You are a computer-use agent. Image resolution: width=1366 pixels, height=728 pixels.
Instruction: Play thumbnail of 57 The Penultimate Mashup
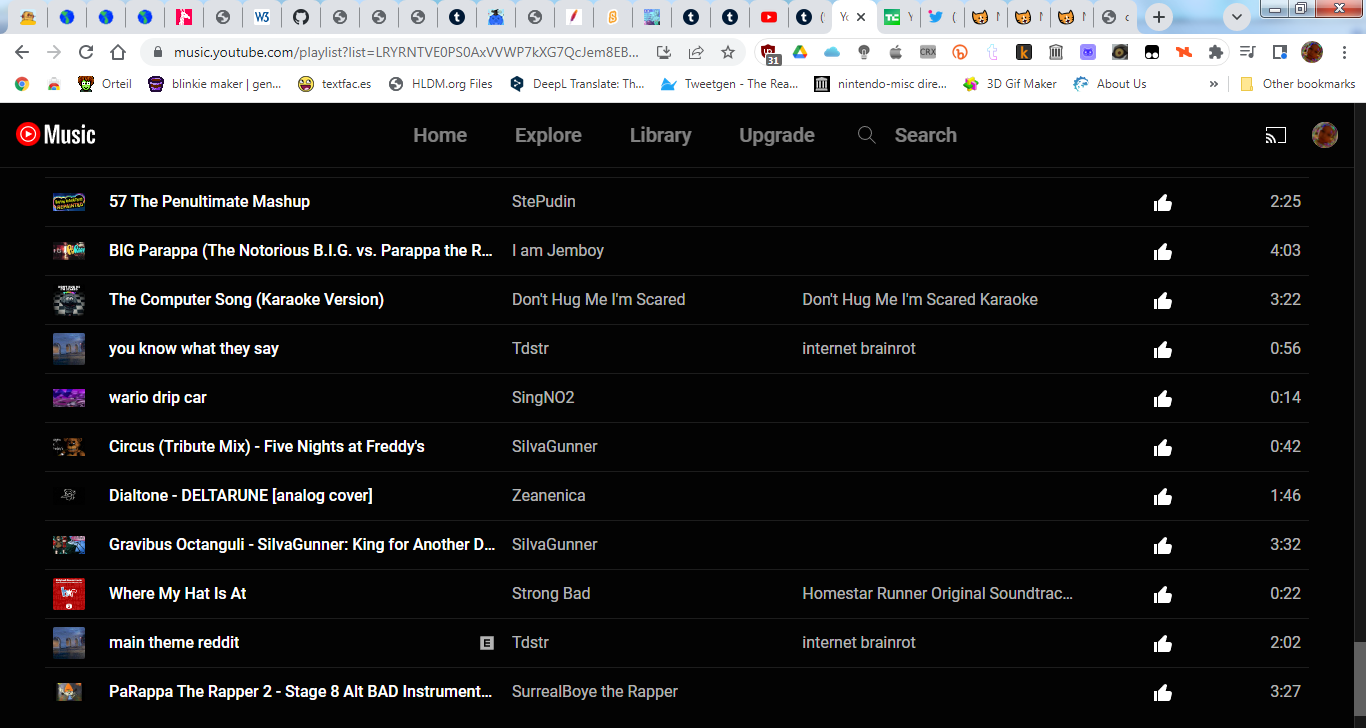pos(69,202)
